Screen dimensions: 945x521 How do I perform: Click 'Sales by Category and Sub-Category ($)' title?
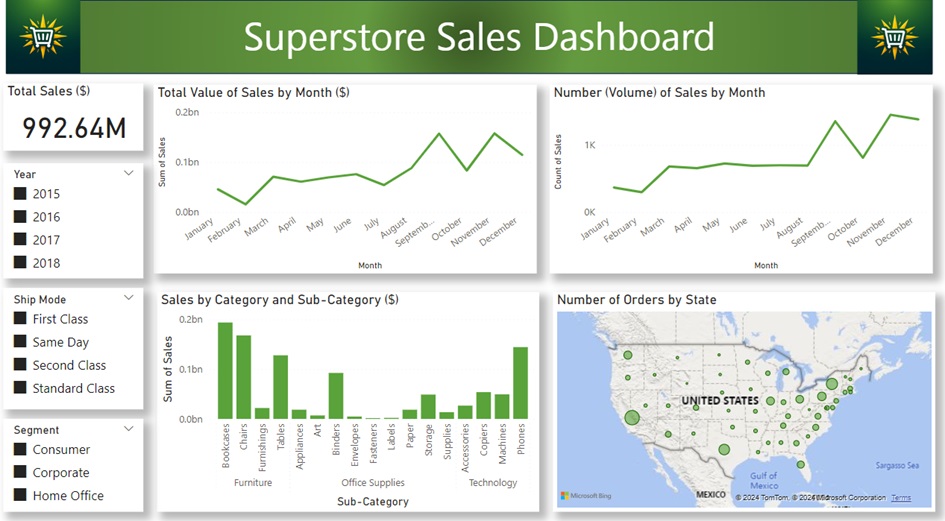tap(280, 300)
